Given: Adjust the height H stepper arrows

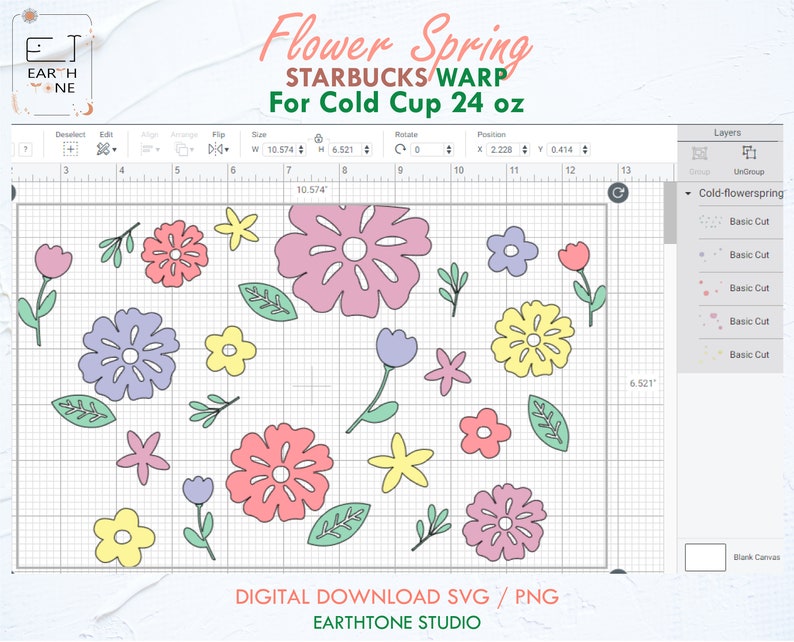Looking at the screenshot, I should (x=367, y=150).
